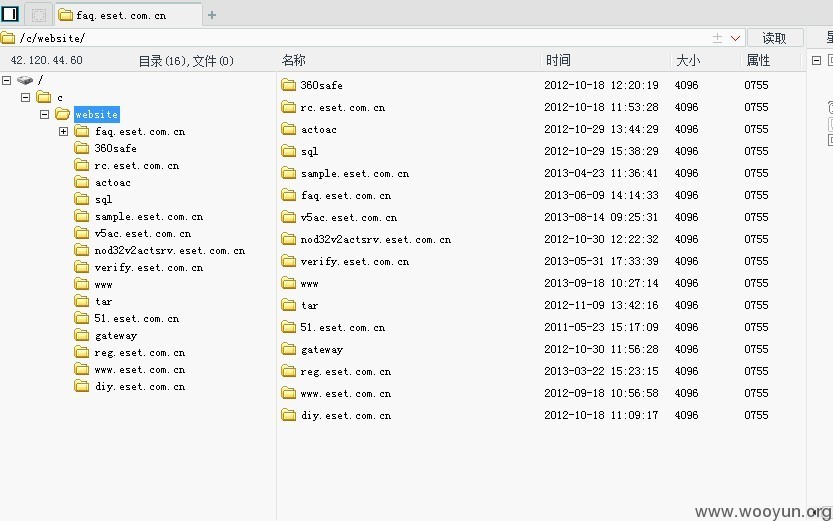This screenshot has height=521, width=833.
Task: Collapse the website folder tree node
Action: coord(45,114)
